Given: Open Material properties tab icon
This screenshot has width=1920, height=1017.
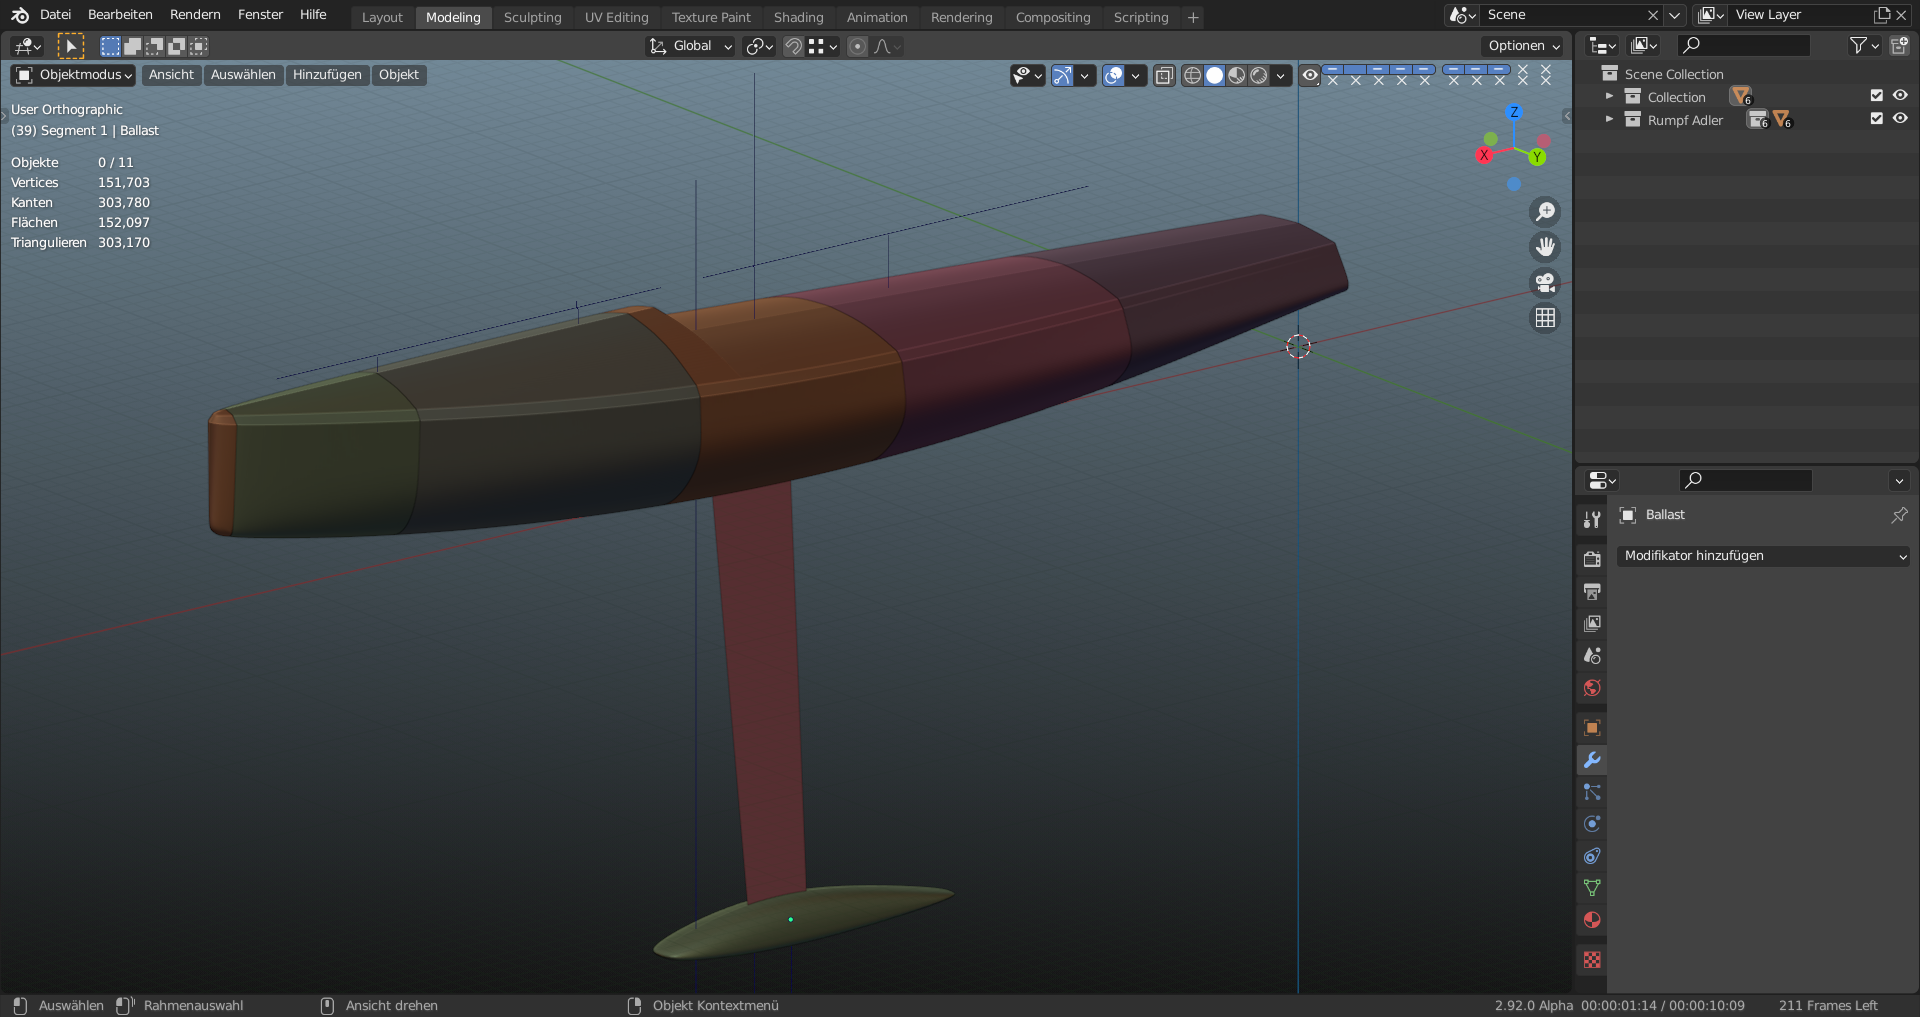Looking at the screenshot, I should (1592, 920).
